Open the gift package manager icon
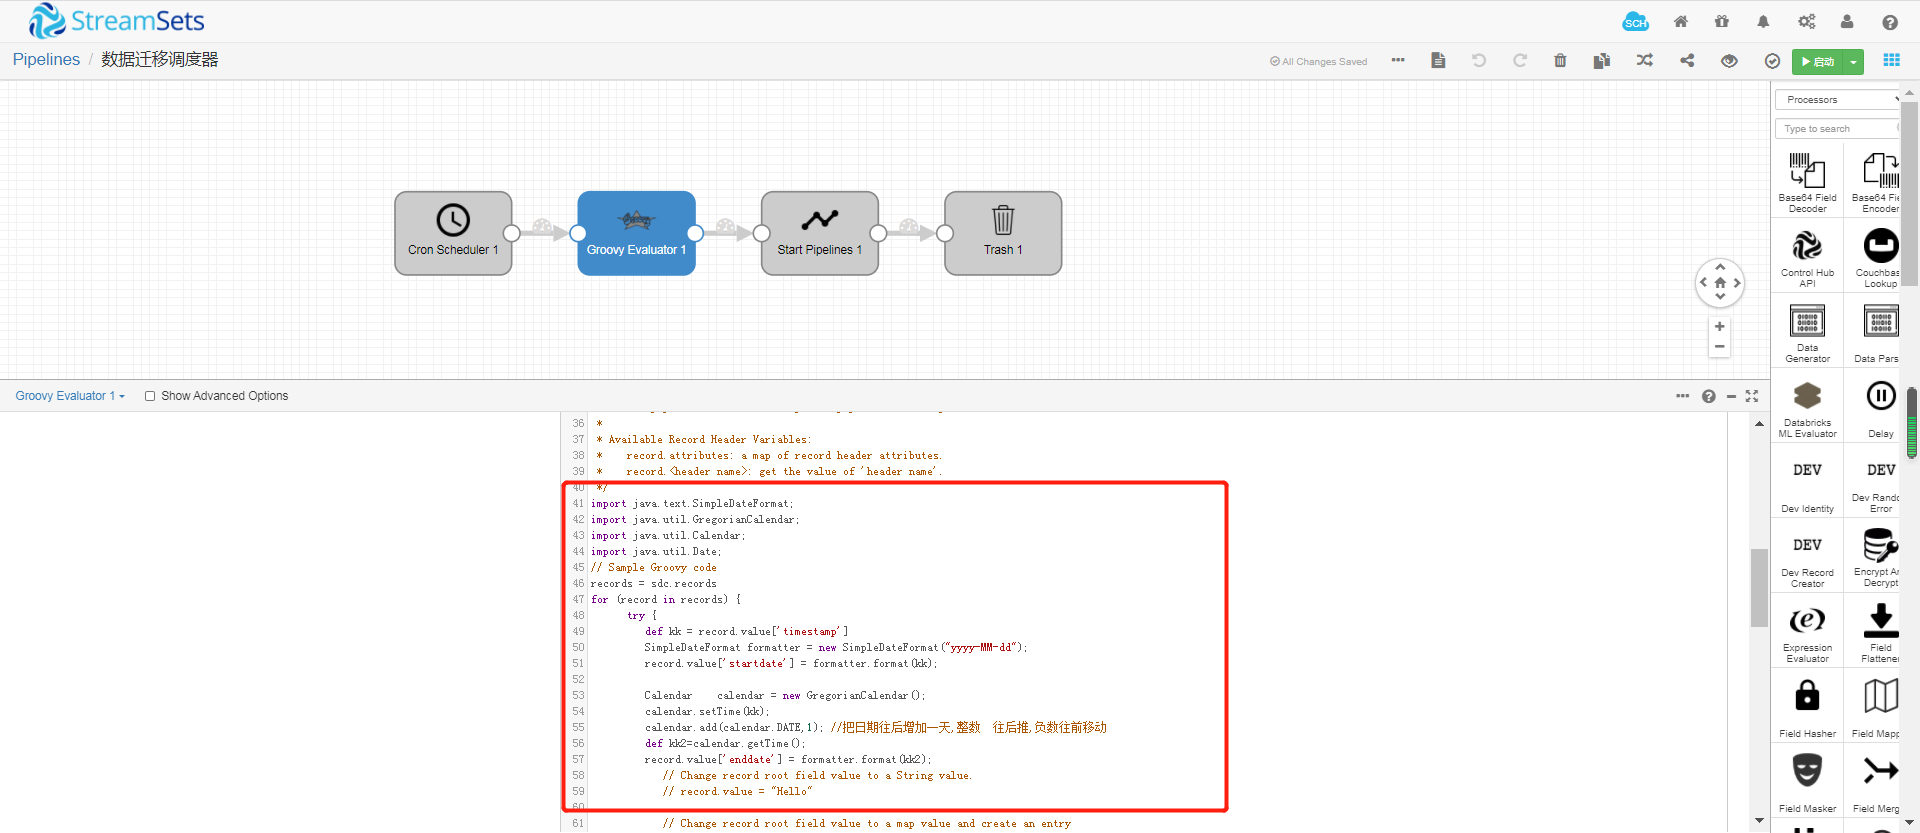 point(1722,22)
